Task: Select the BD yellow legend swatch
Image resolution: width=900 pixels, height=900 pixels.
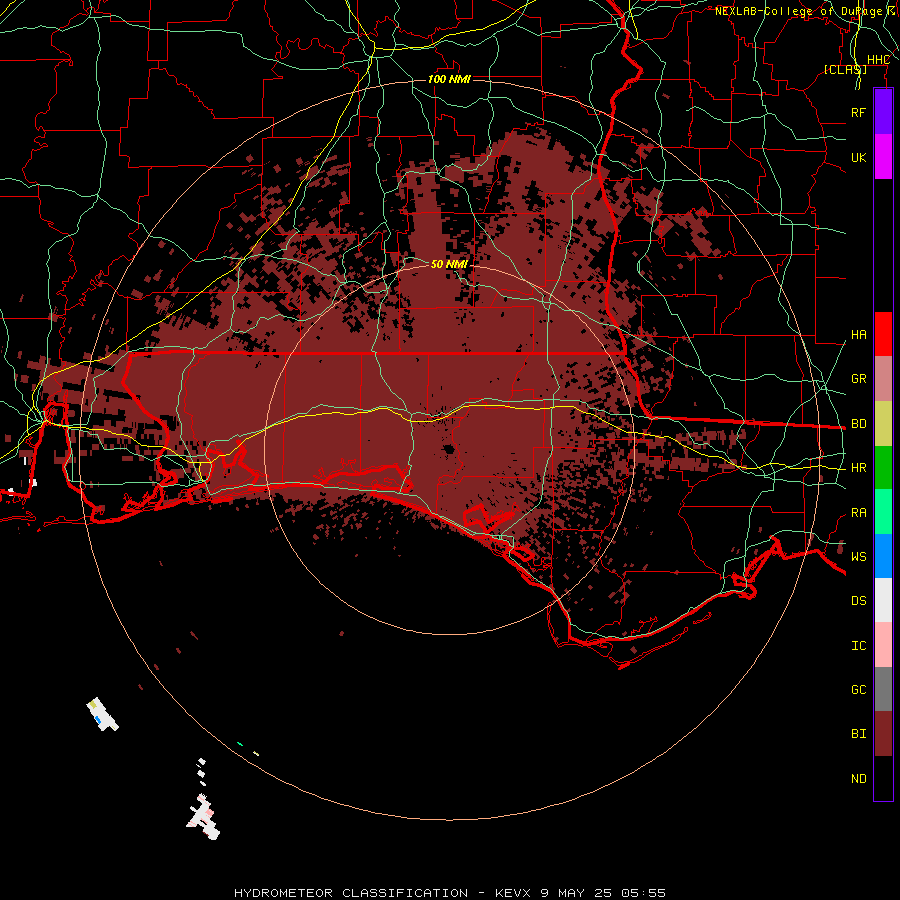Action: [883, 424]
